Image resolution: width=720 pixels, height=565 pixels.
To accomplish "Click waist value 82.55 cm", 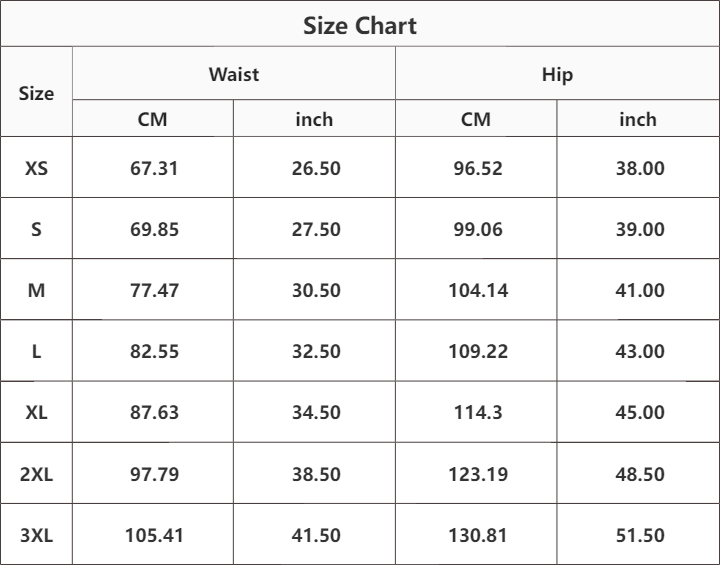I will (154, 351).
